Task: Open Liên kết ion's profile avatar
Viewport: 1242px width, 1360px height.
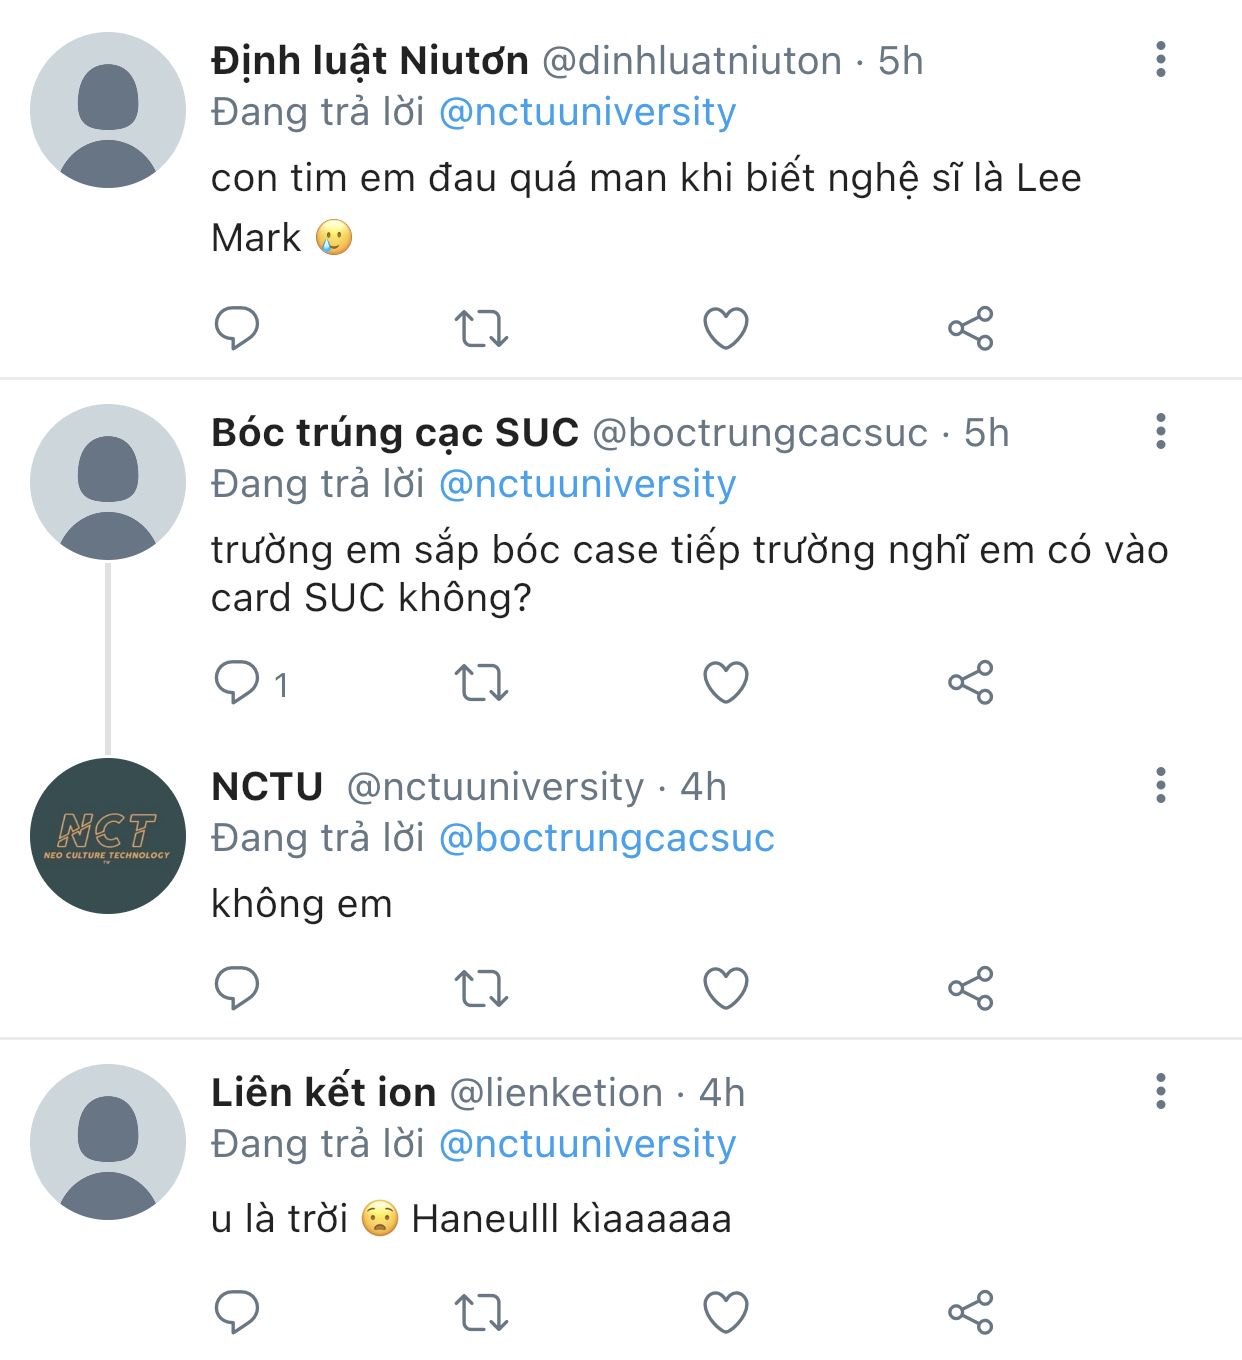Action: pyautogui.click(x=108, y=1142)
